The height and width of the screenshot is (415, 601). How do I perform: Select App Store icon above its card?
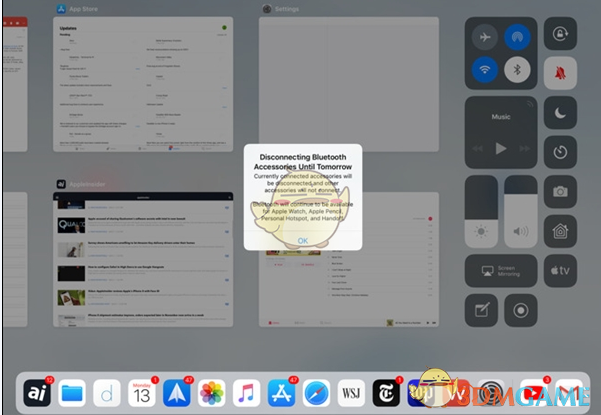click(x=61, y=9)
